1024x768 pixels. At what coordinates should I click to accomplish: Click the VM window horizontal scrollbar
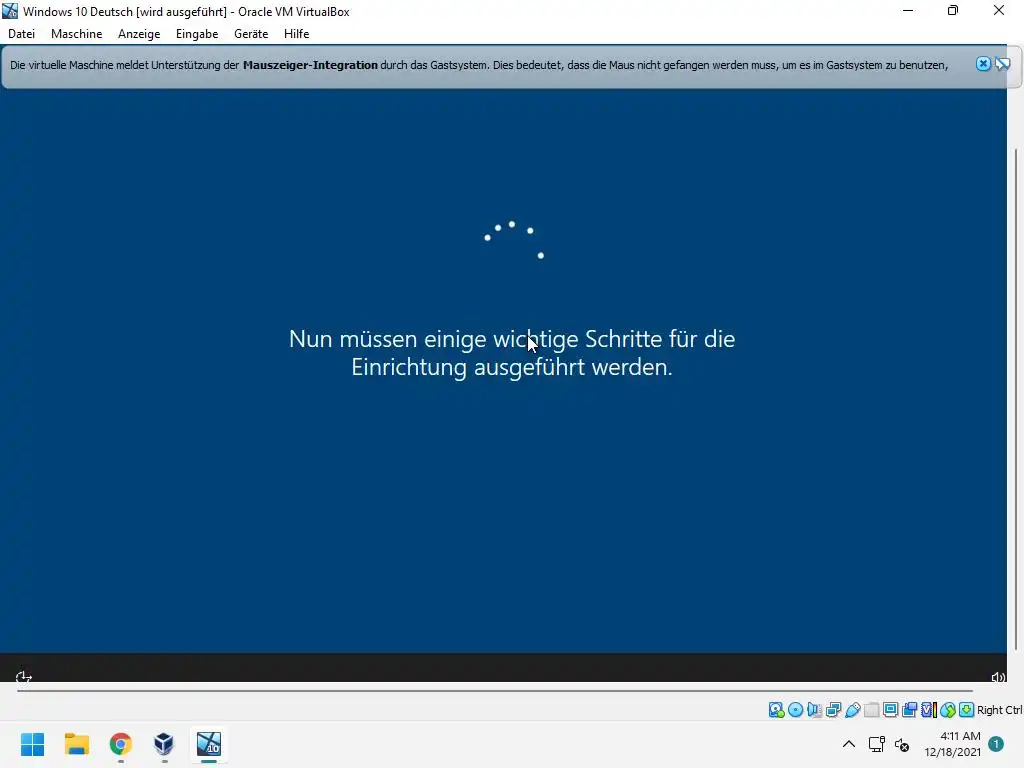point(494,690)
